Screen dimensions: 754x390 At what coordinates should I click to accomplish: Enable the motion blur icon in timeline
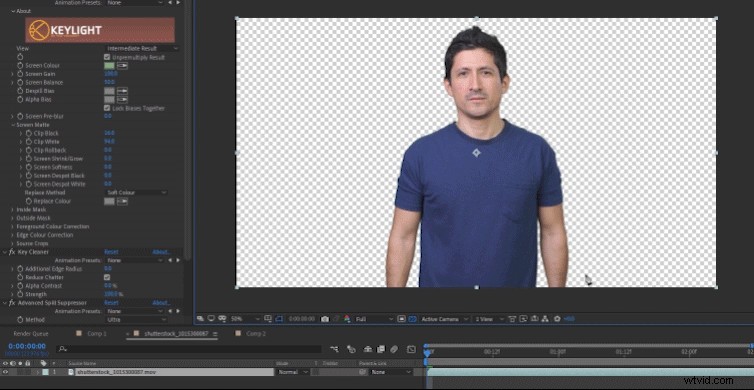pos(394,350)
